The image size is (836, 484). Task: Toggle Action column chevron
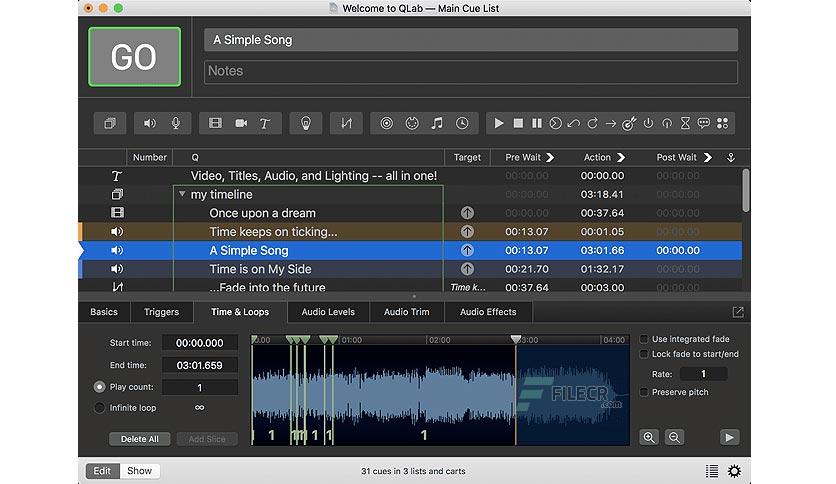click(x=621, y=158)
